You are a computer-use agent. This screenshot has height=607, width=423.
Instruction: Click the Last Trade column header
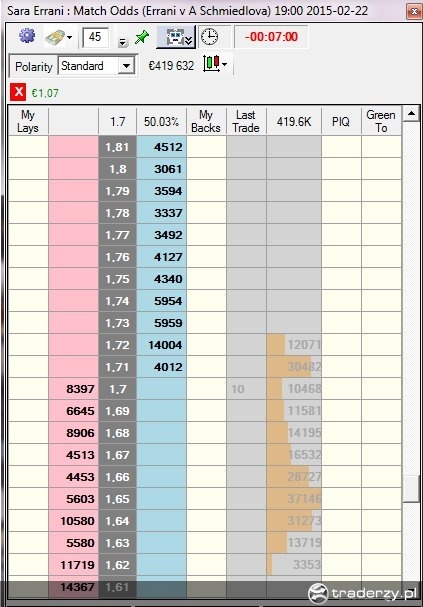[246, 121]
